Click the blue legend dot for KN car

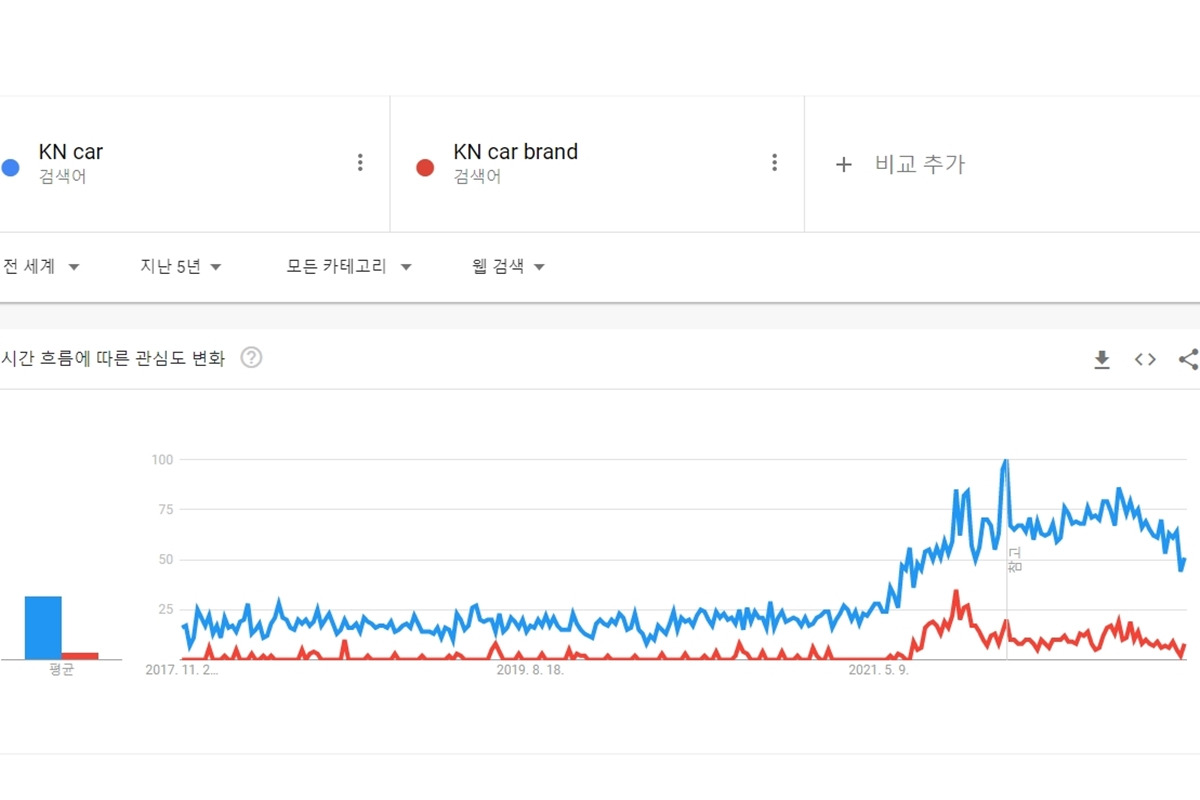coord(10,169)
